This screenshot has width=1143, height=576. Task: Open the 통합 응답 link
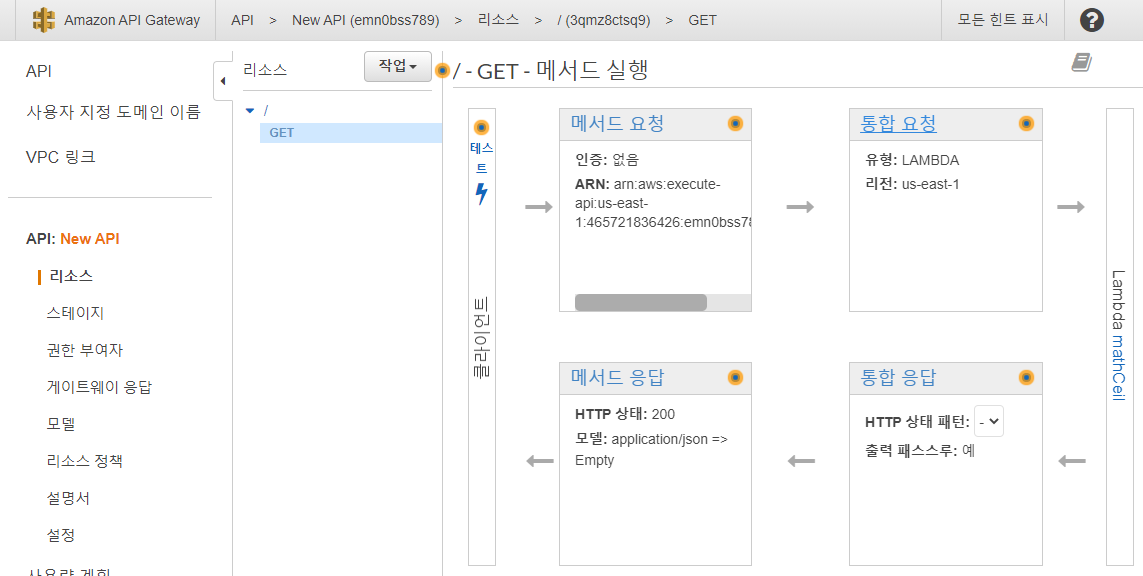tap(898, 378)
